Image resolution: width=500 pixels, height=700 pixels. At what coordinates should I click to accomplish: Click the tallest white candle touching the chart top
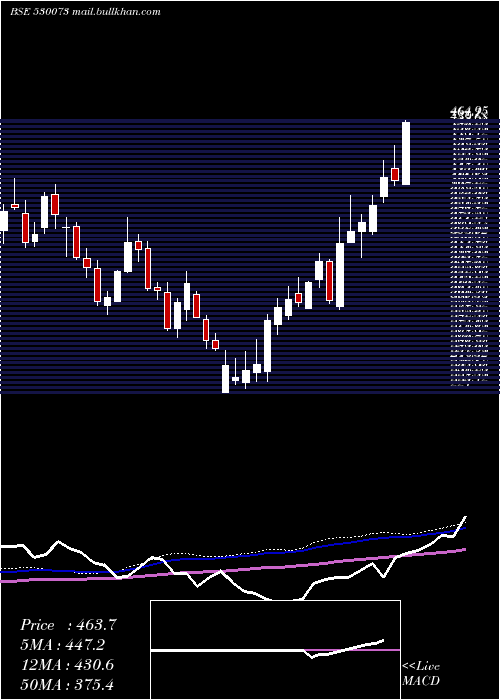[406, 153]
